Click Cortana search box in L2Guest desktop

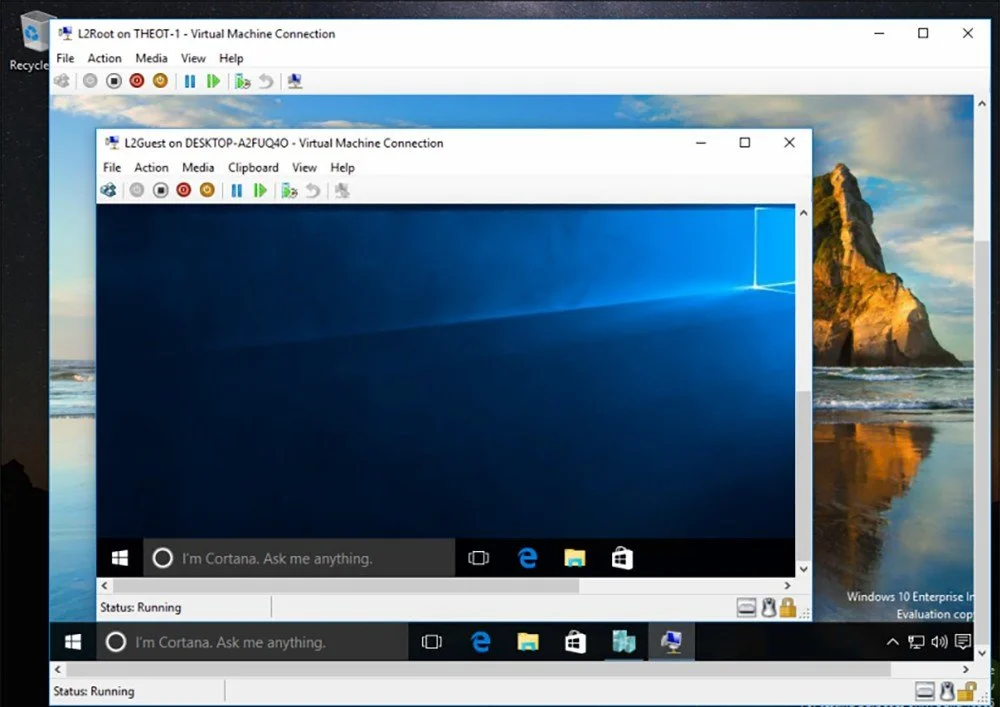299,558
